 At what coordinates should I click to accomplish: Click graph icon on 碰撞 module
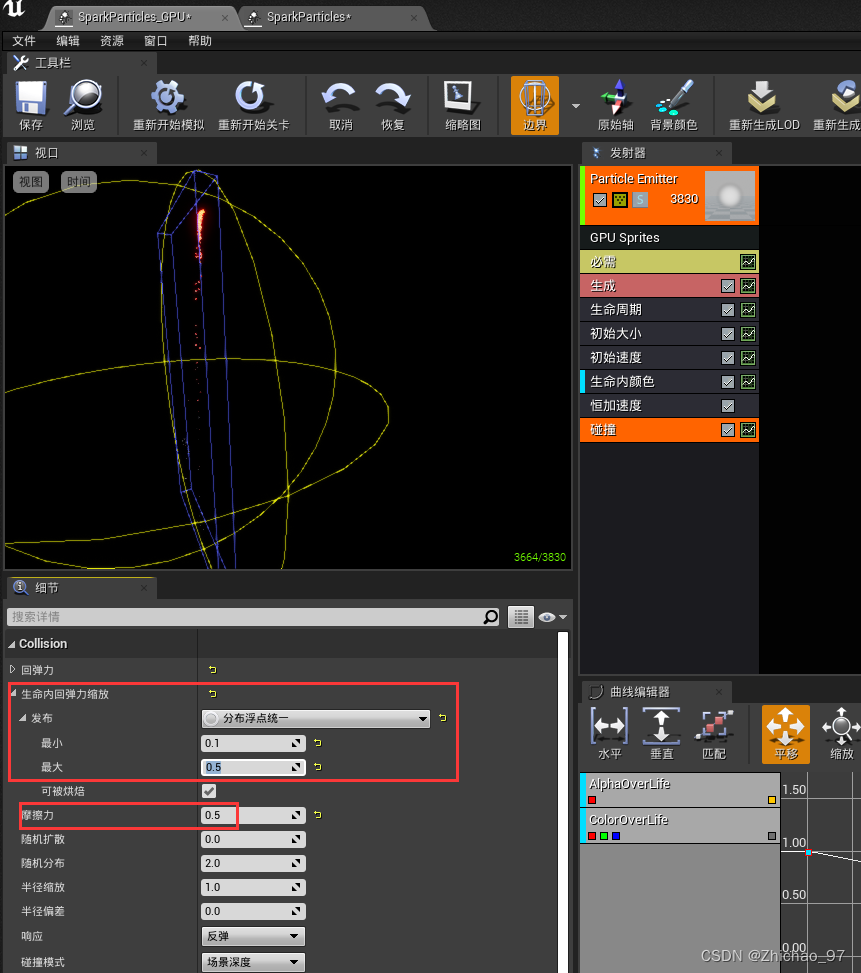pyautogui.click(x=748, y=430)
